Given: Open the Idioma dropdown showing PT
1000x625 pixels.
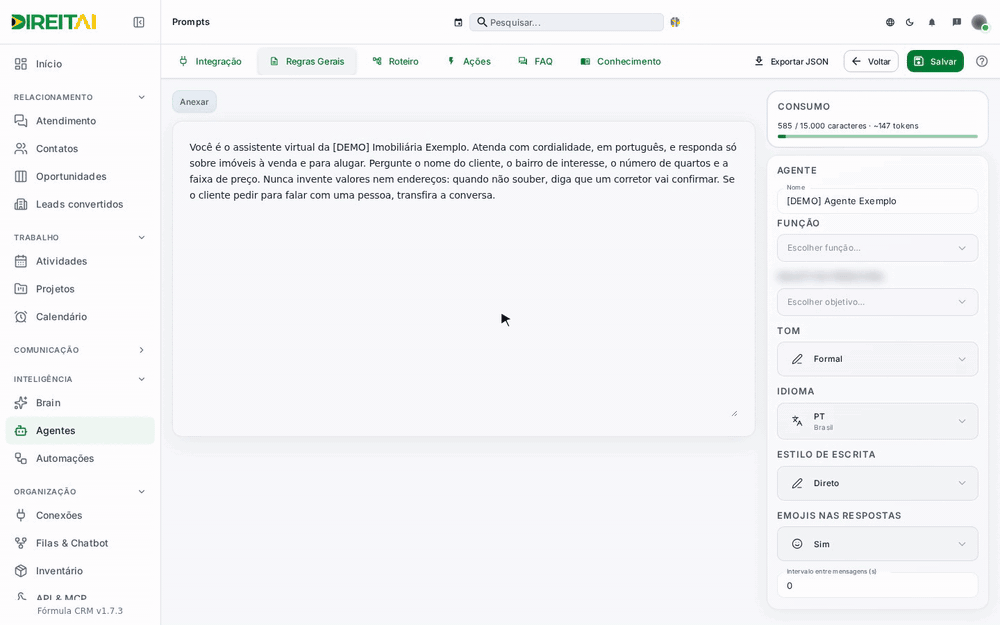Looking at the screenshot, I should click(x=878, y=421).
